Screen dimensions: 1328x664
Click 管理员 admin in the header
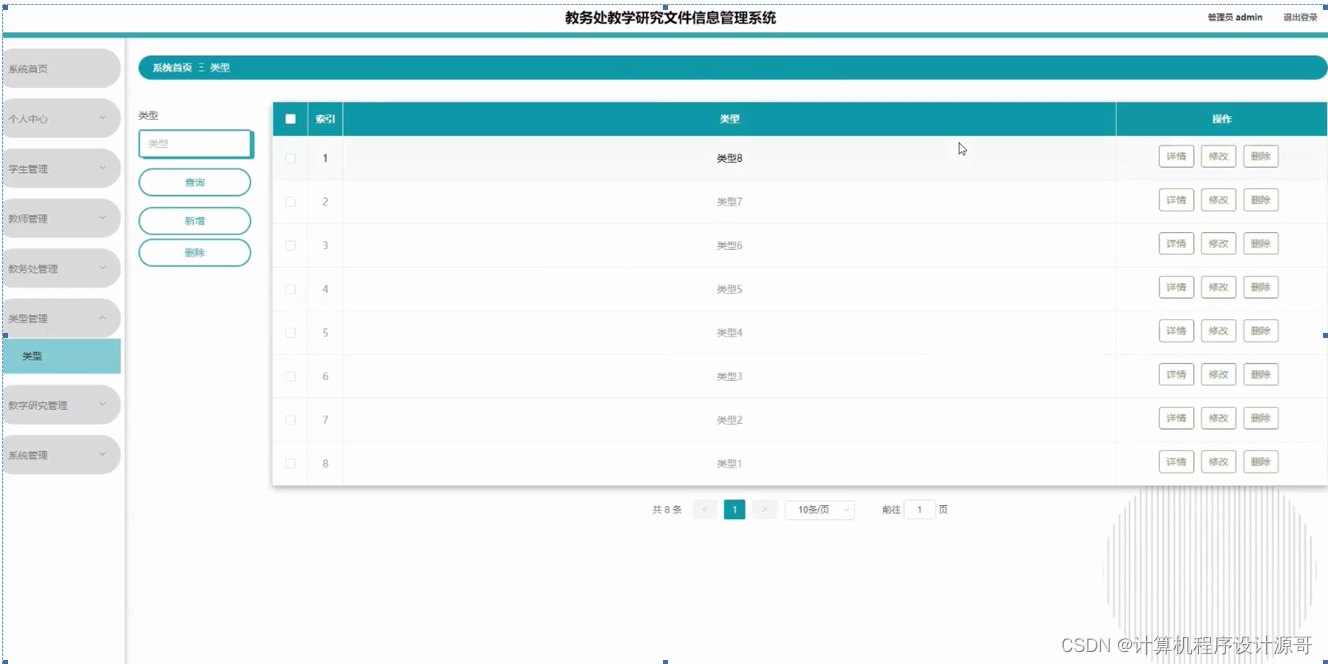(x=1235, y=17)
